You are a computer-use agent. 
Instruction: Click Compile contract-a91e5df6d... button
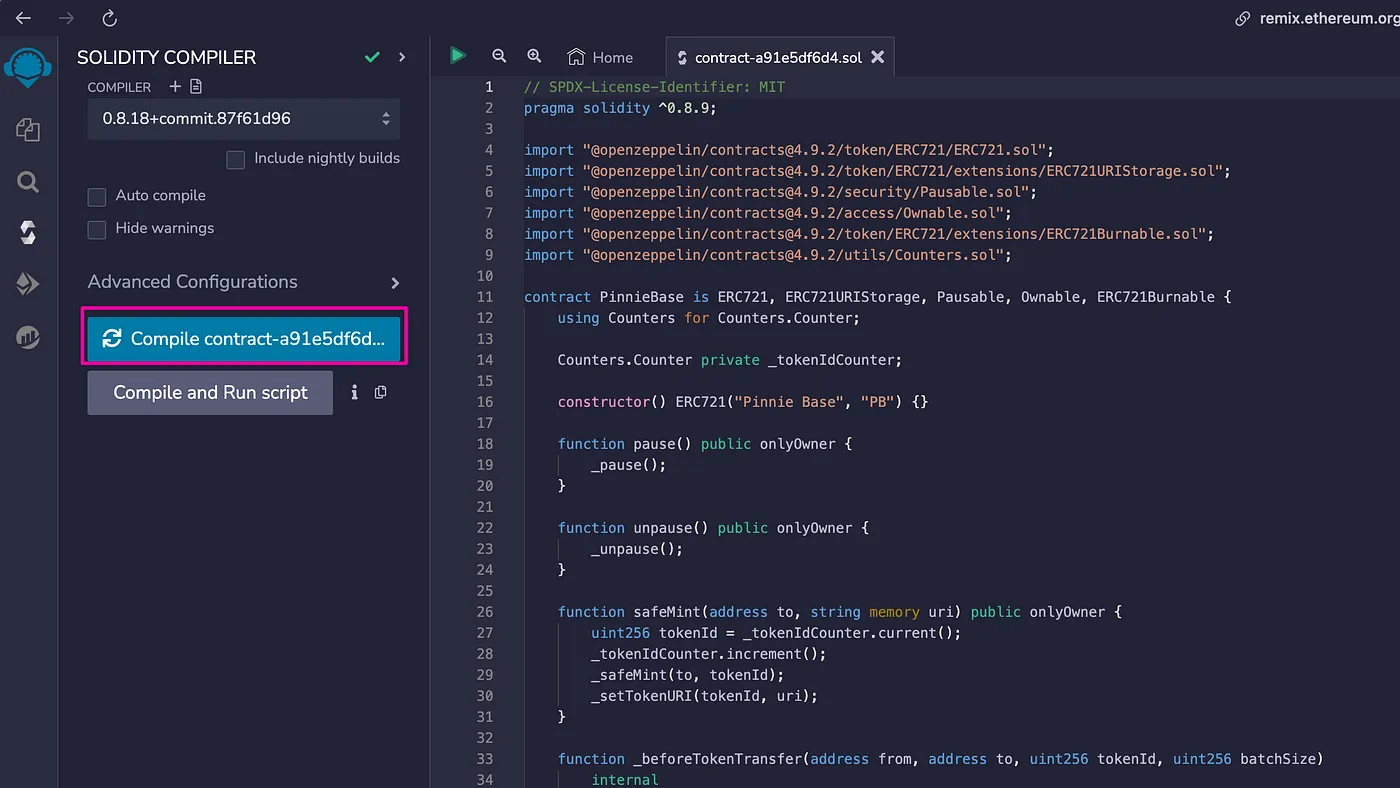[244, 339]
